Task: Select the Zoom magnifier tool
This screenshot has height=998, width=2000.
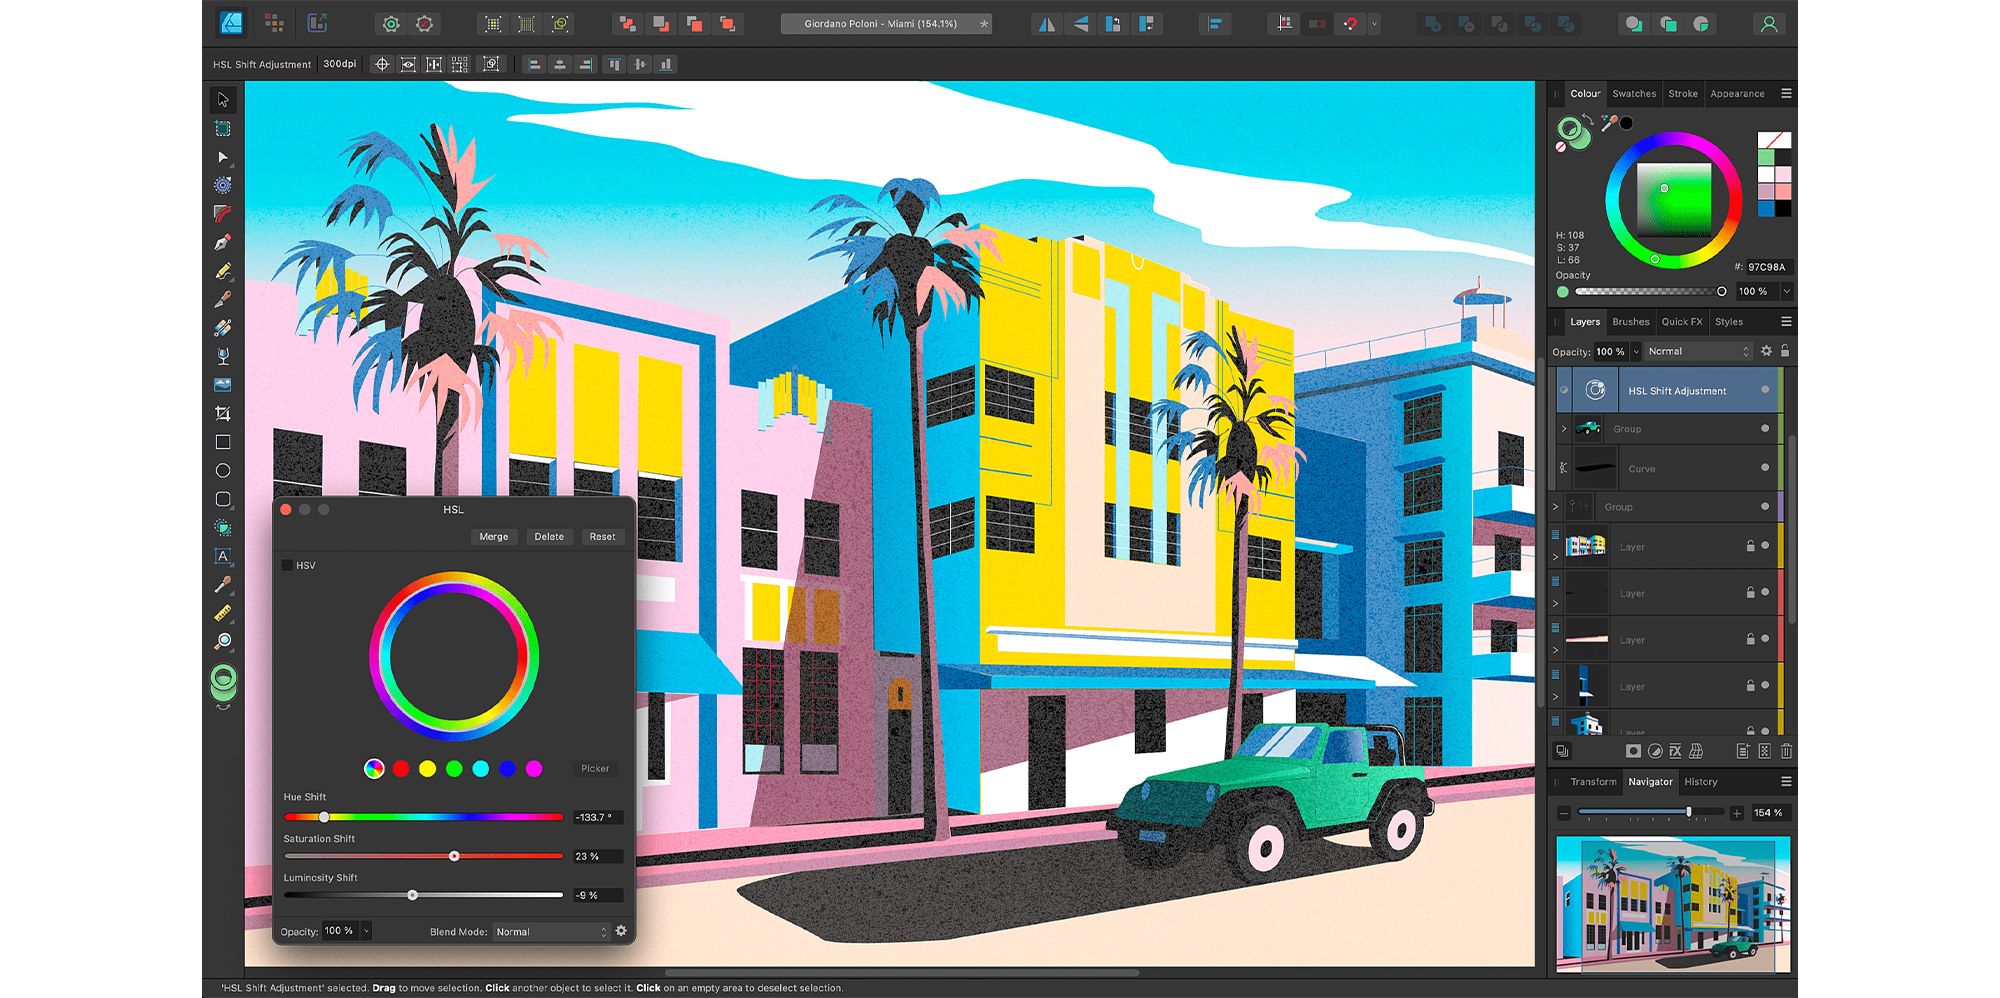Action: point(223,641)
